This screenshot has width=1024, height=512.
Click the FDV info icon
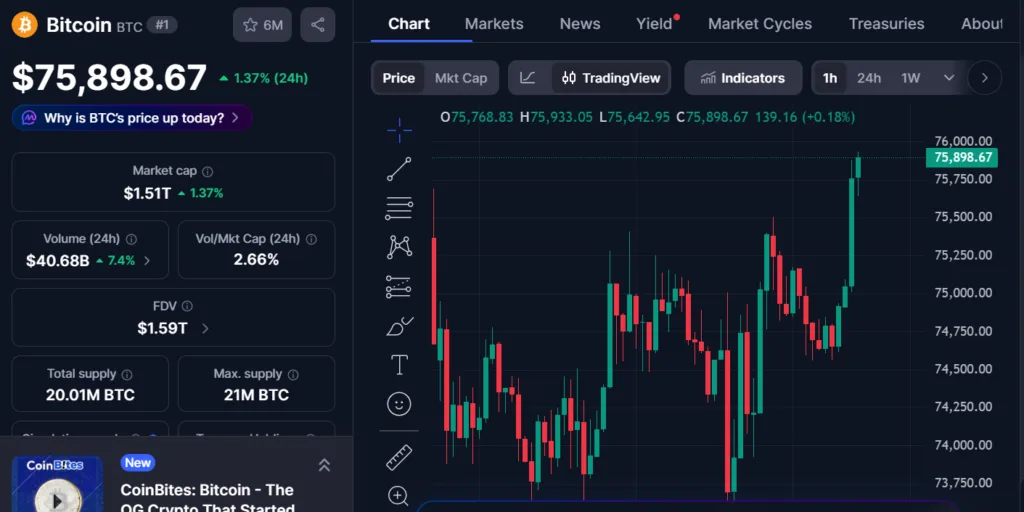[187, 306]
